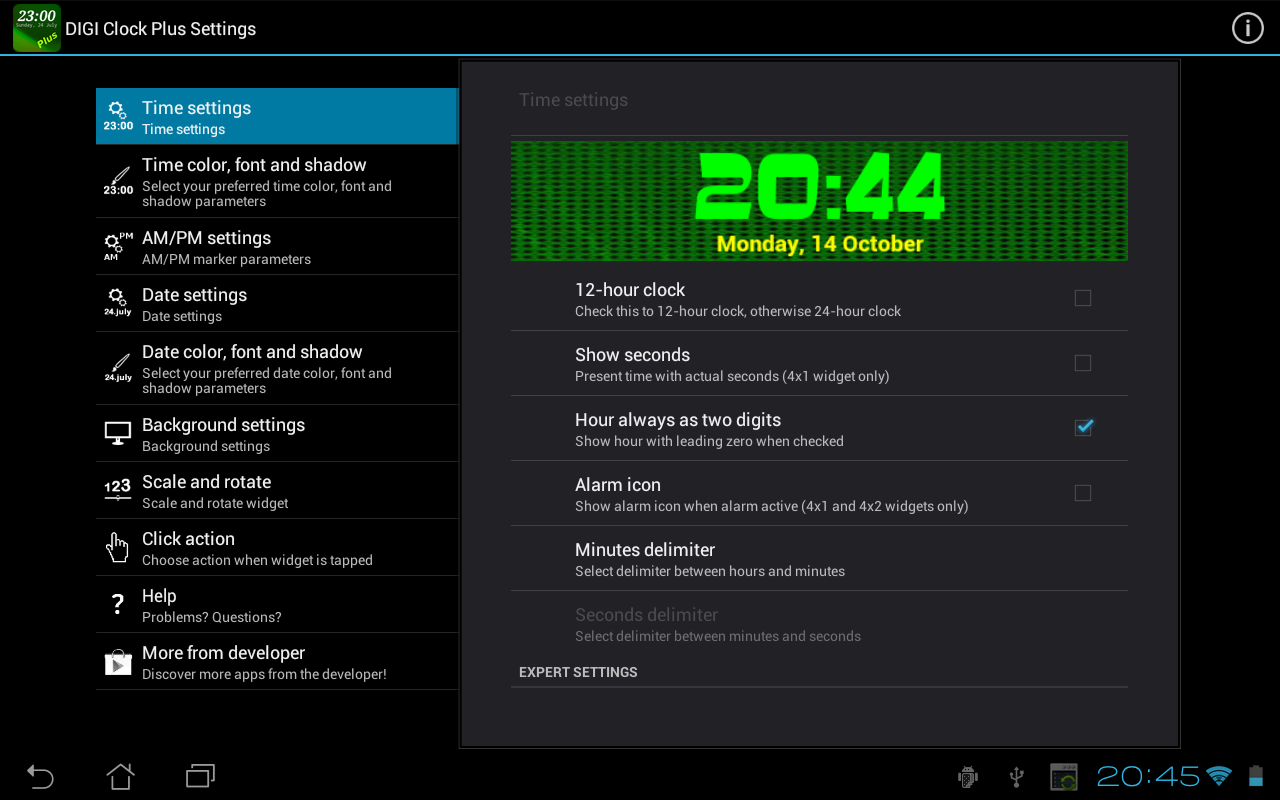The image size is (1280, 800).
Task: Expand EXPERT SETTINGS section
Action: 578,671
